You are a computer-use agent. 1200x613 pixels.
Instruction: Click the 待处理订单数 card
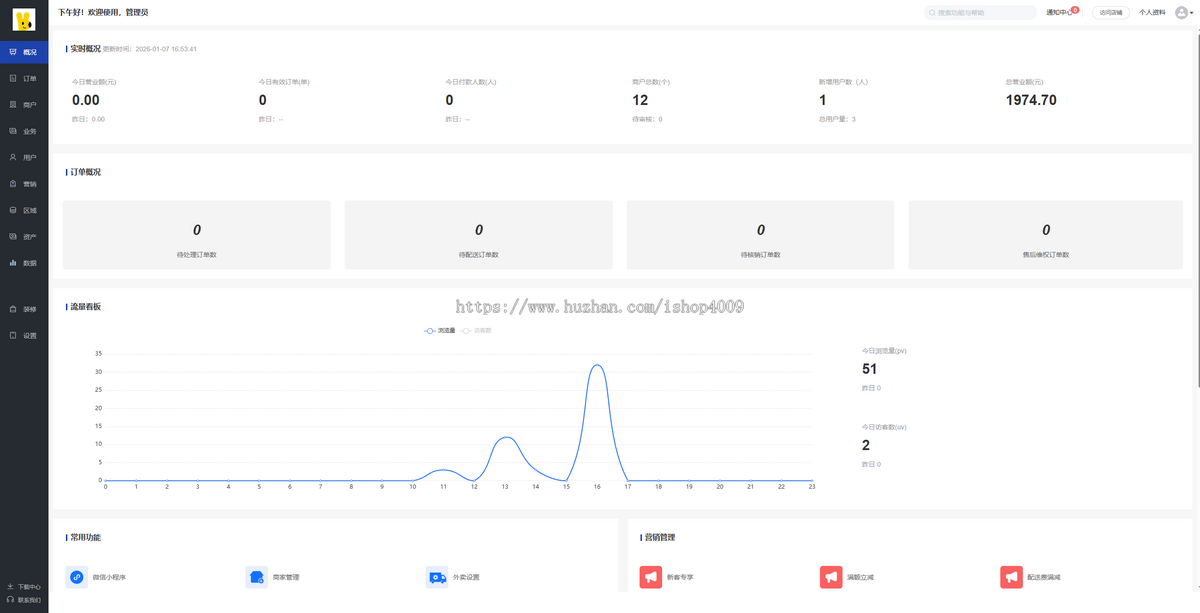coord(197,235)
